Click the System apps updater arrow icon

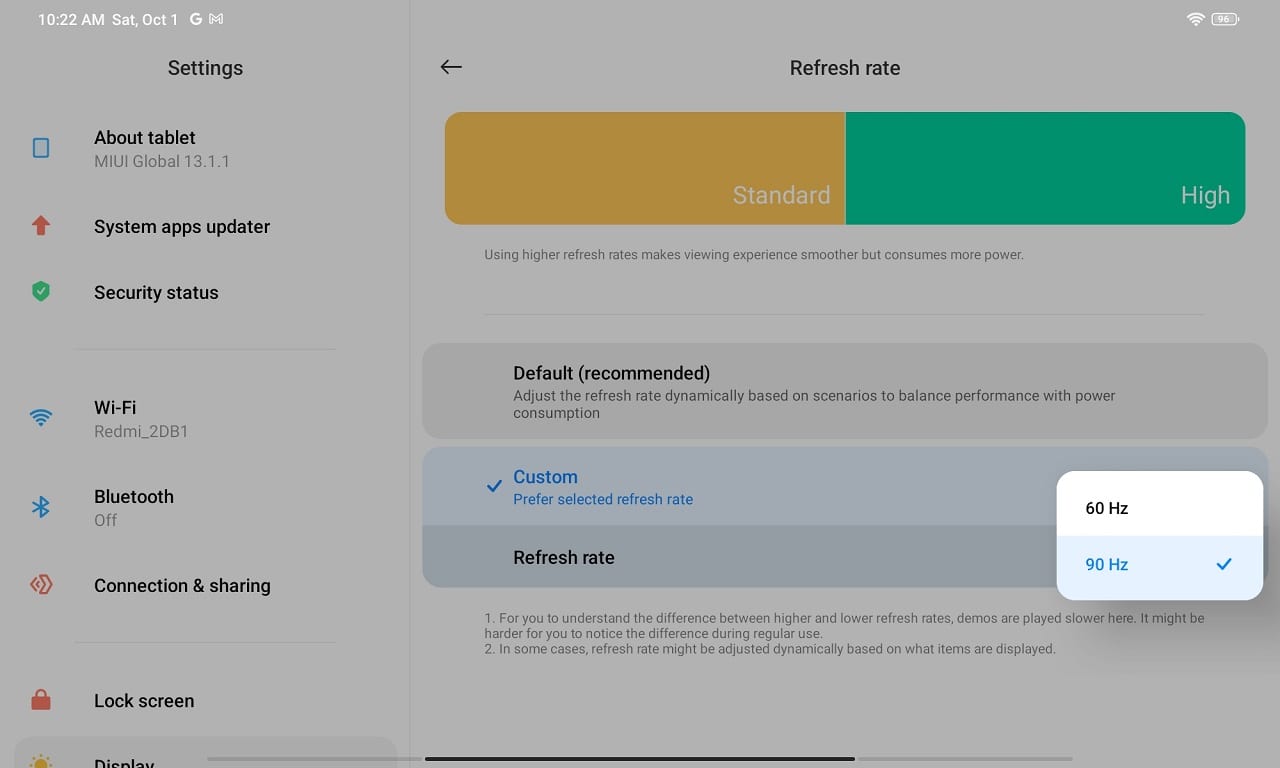point(41,226)
